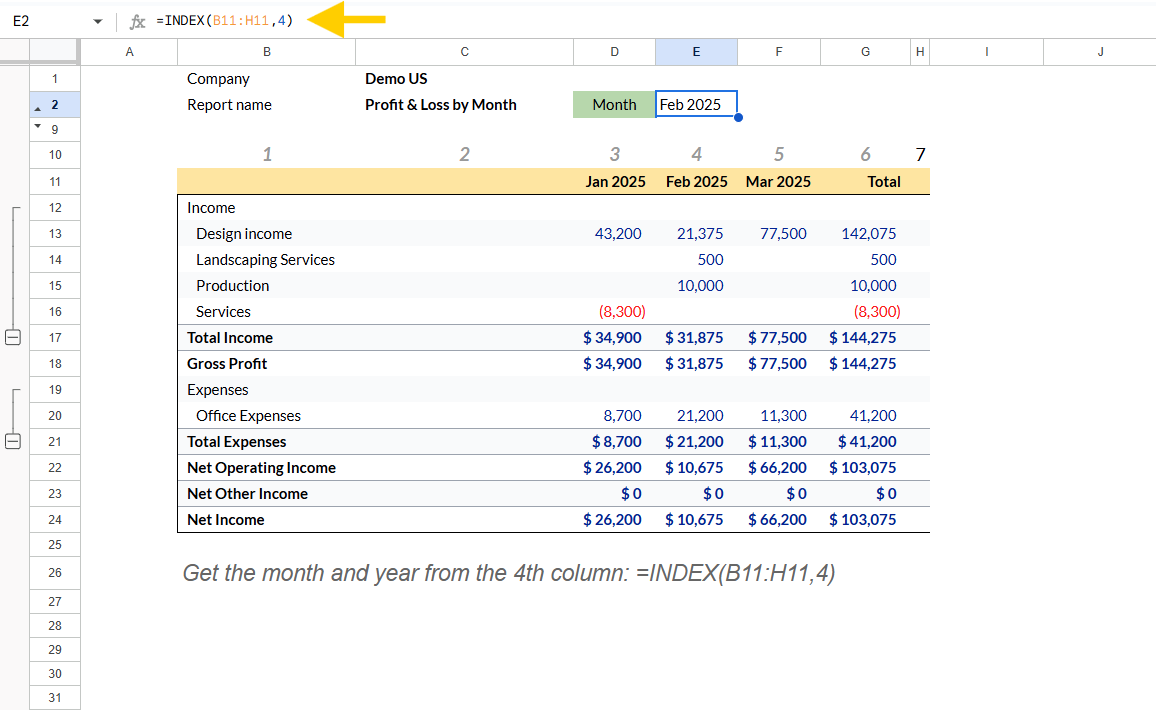Open the Name box dropdown arrow
1156x710 pixels.
(x=97, y=21)
